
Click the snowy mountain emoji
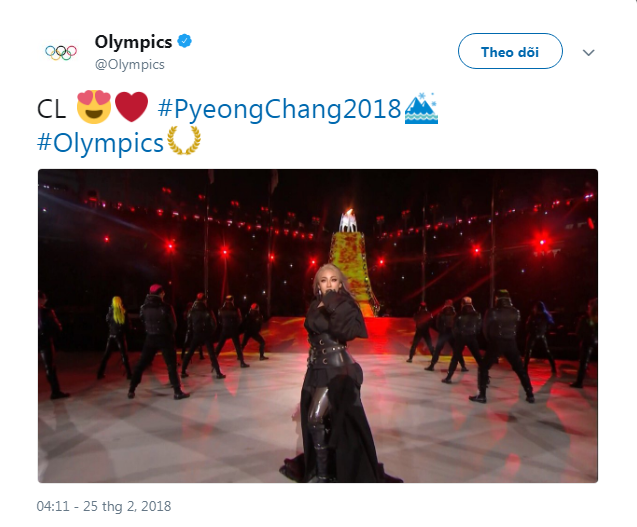421,106
